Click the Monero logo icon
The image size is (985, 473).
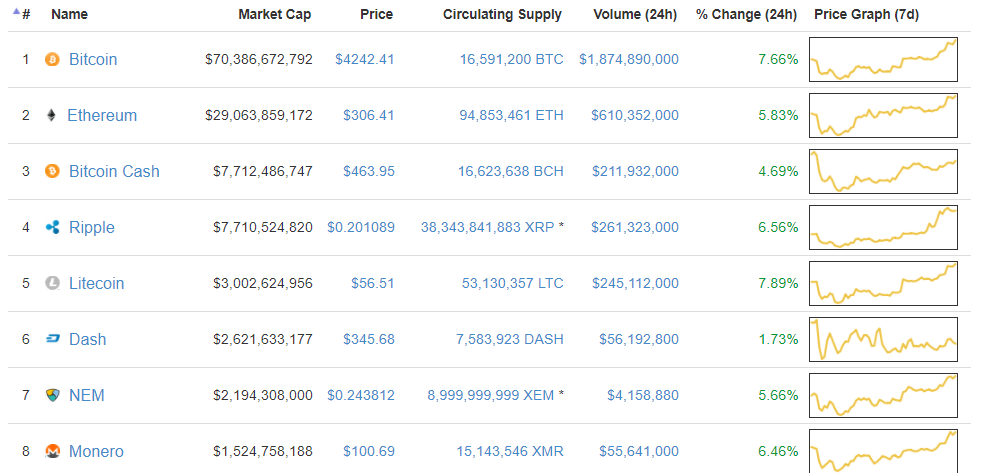point(53,452)
